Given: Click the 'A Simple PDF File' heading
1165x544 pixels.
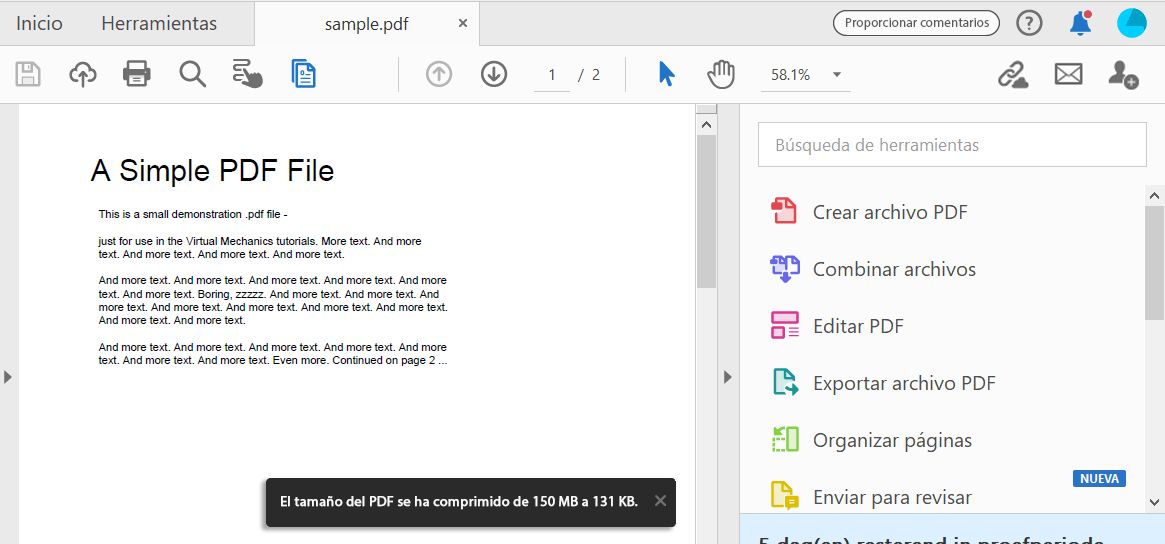Looking at the screenshot, I should point(212,171).
